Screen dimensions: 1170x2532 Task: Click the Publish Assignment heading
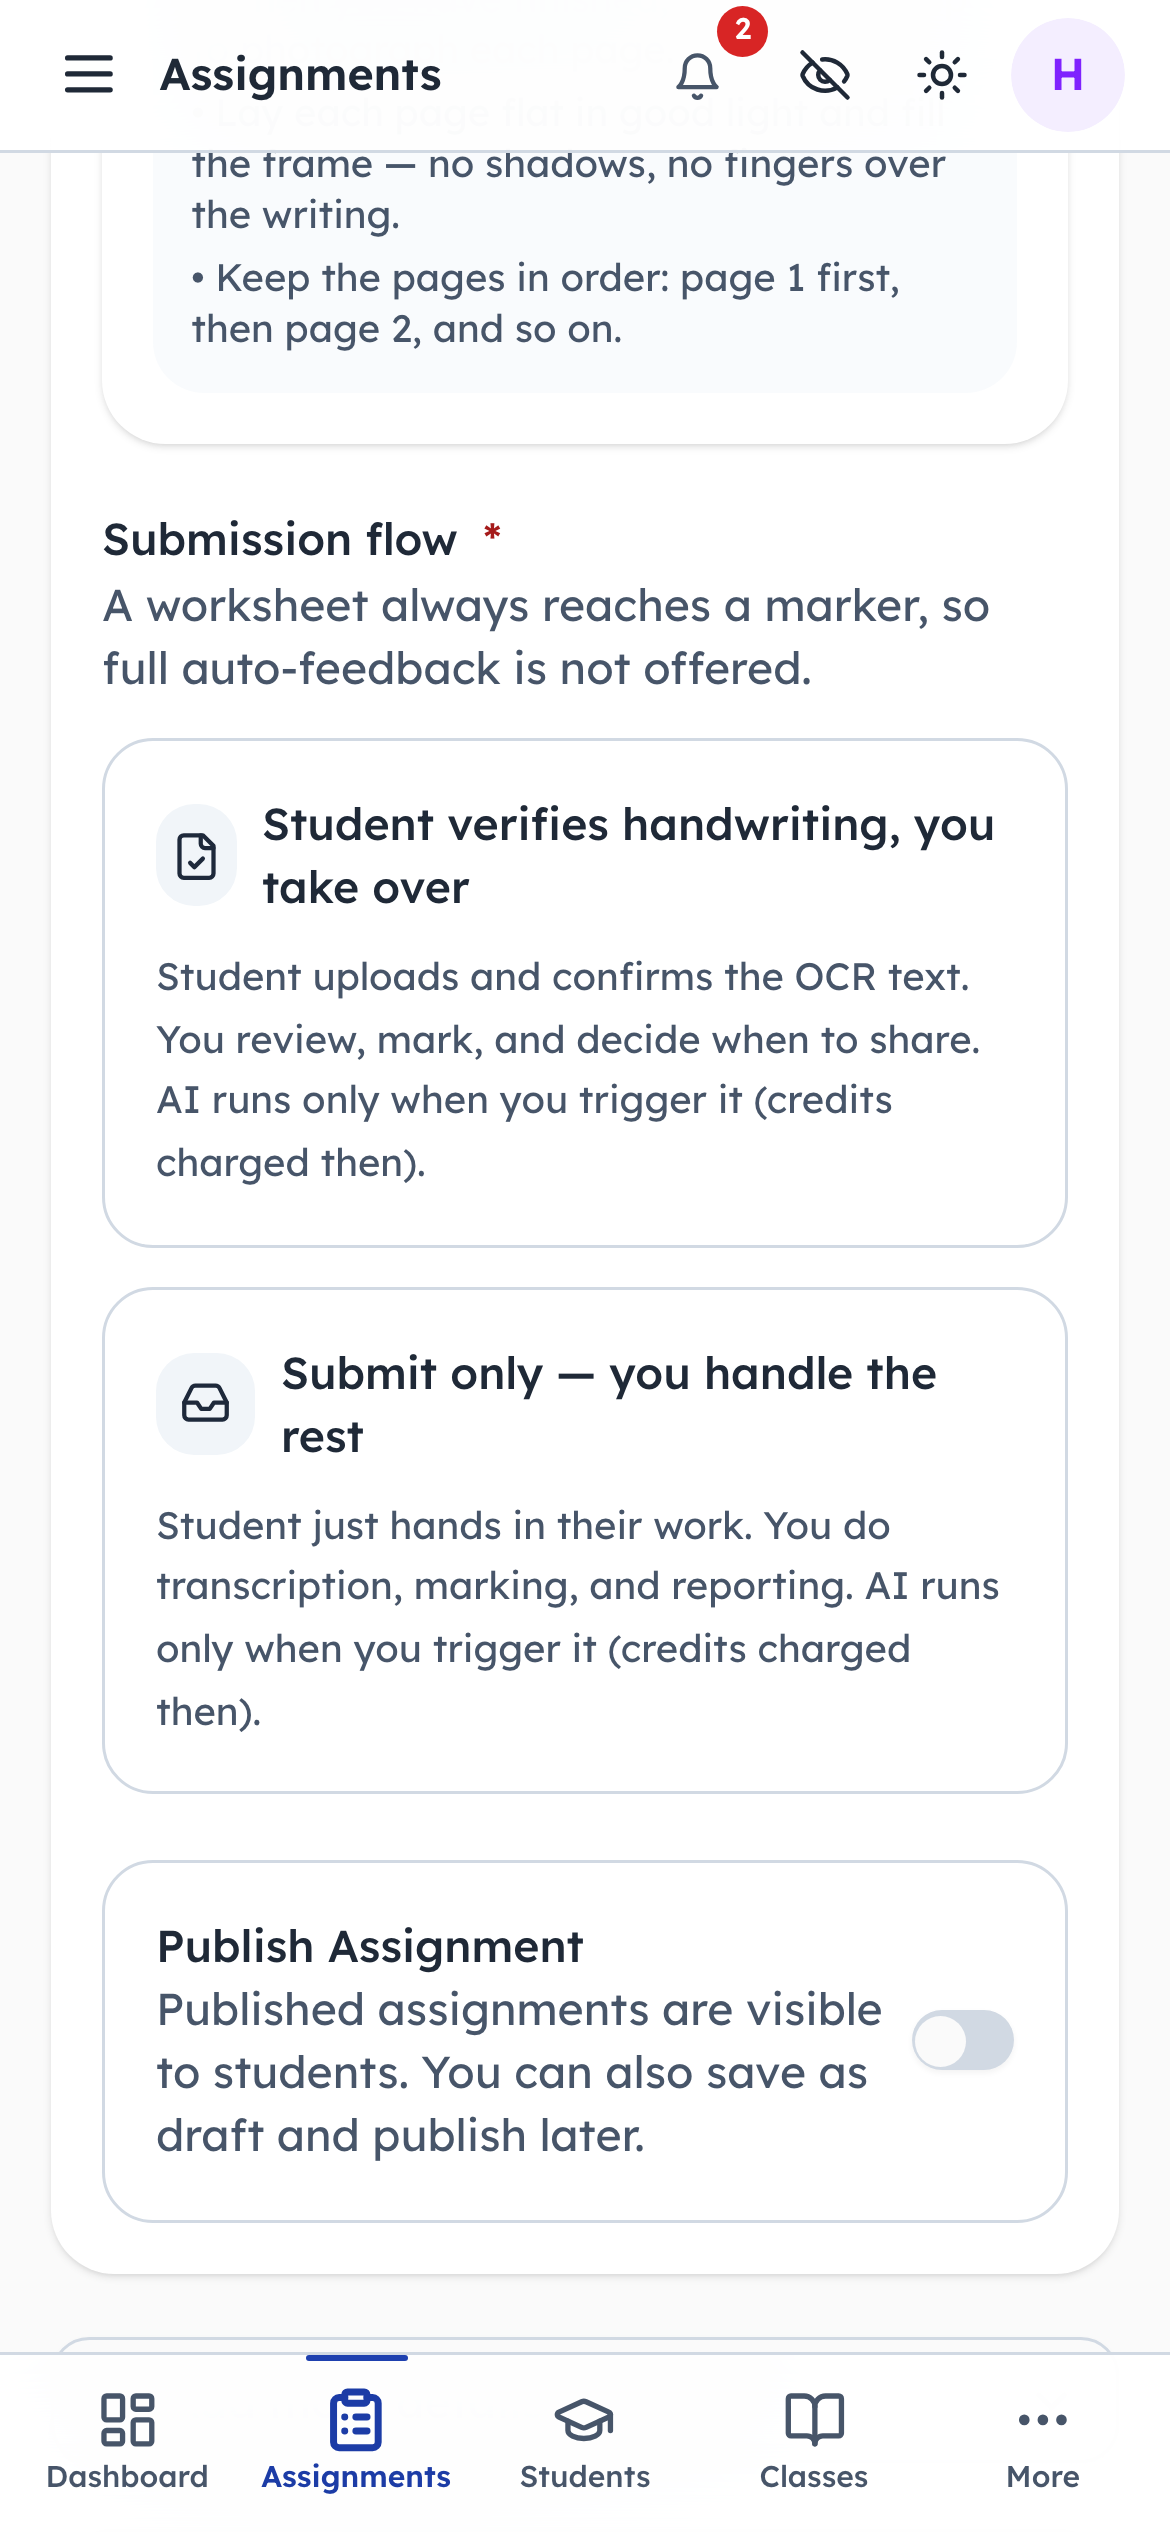pos(370,1946)
